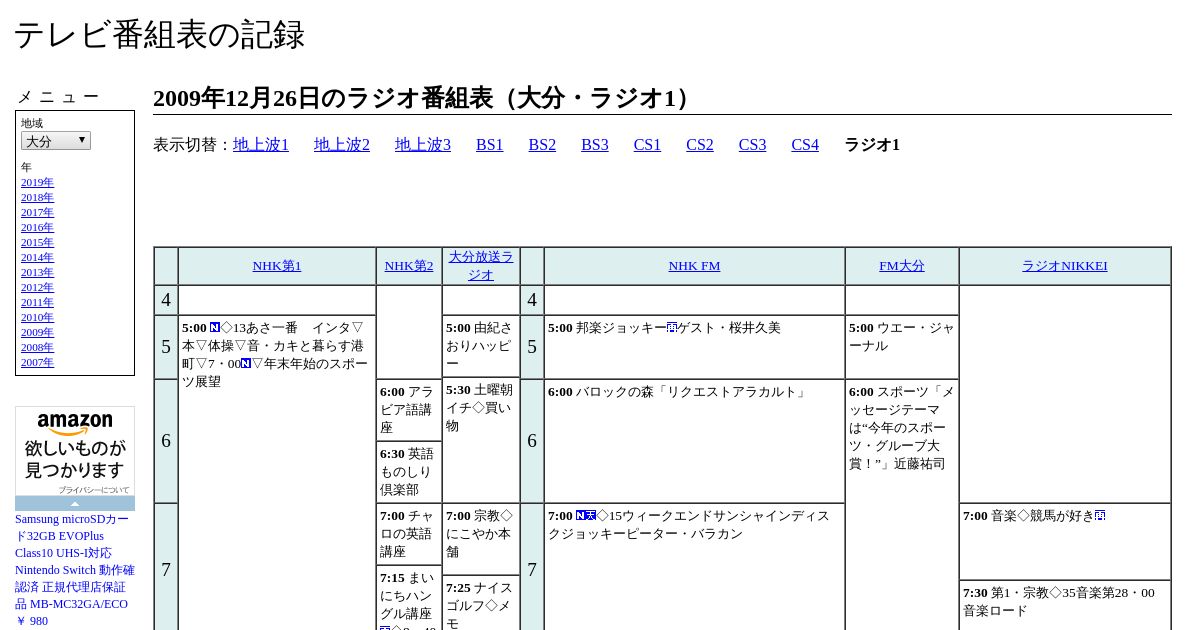Viewport: 1200px width, 630px height.
Task: Open the 2008年 archive link
Action: click(37, 348)
